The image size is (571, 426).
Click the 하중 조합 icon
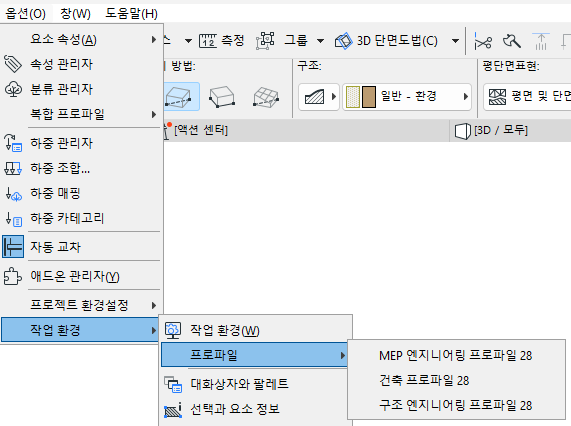click(13, 168)
